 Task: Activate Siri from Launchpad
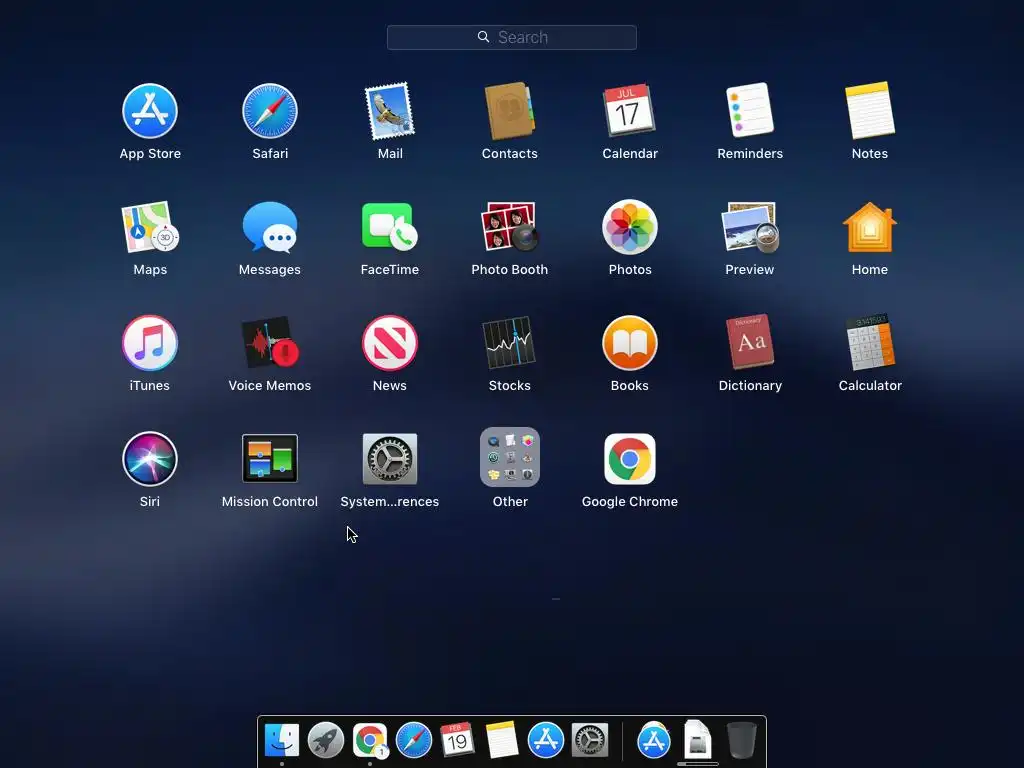(x=150, y=458)
